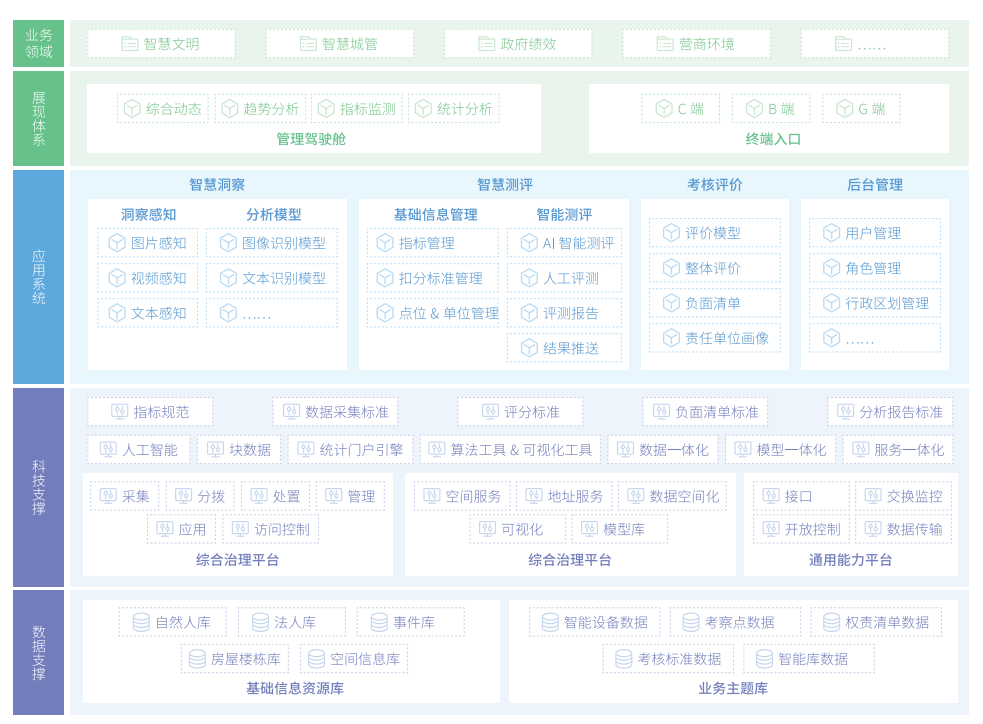Viewport: 983px width, 724px height.
Task: Open 角色管理 under 后台管理
Action: pos(875,268)
